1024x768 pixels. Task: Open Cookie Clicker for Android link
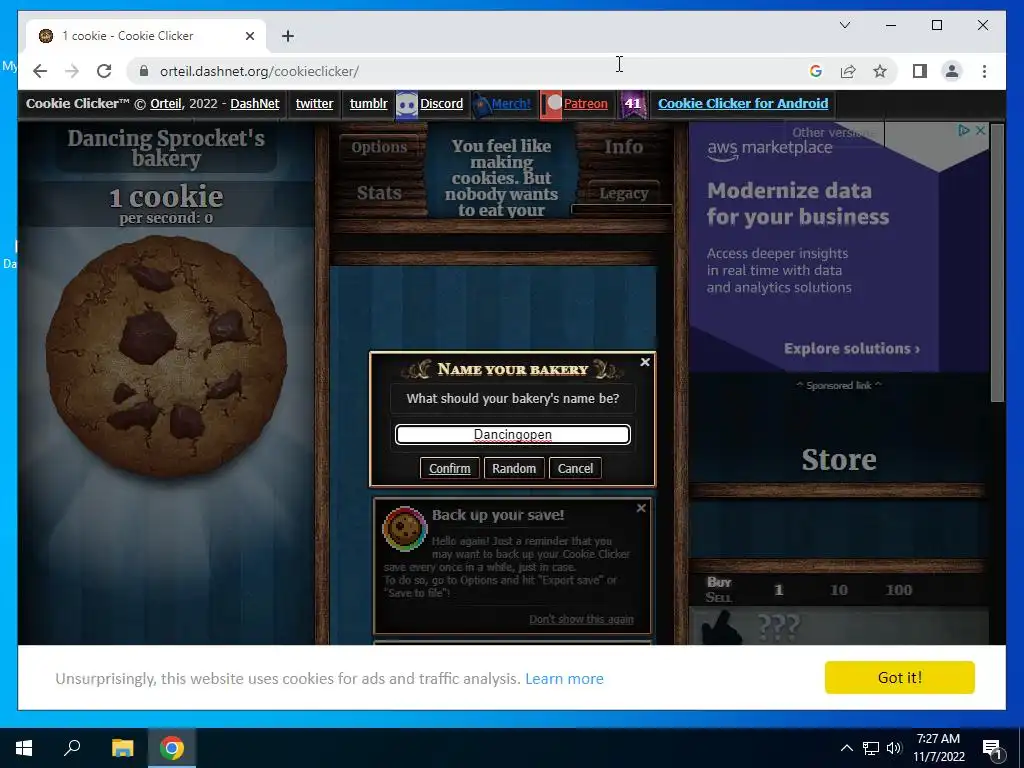pyautogui.click(x=743, y=103)
